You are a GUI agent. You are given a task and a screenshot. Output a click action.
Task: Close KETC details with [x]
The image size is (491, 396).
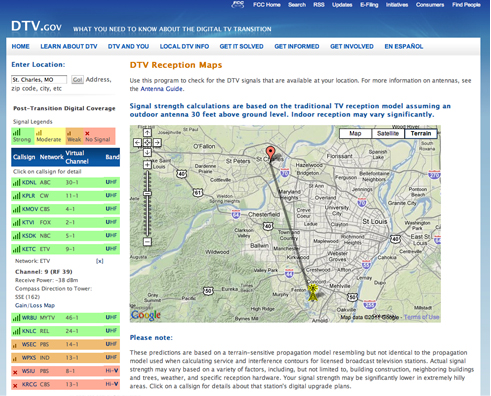coord(99,261)
